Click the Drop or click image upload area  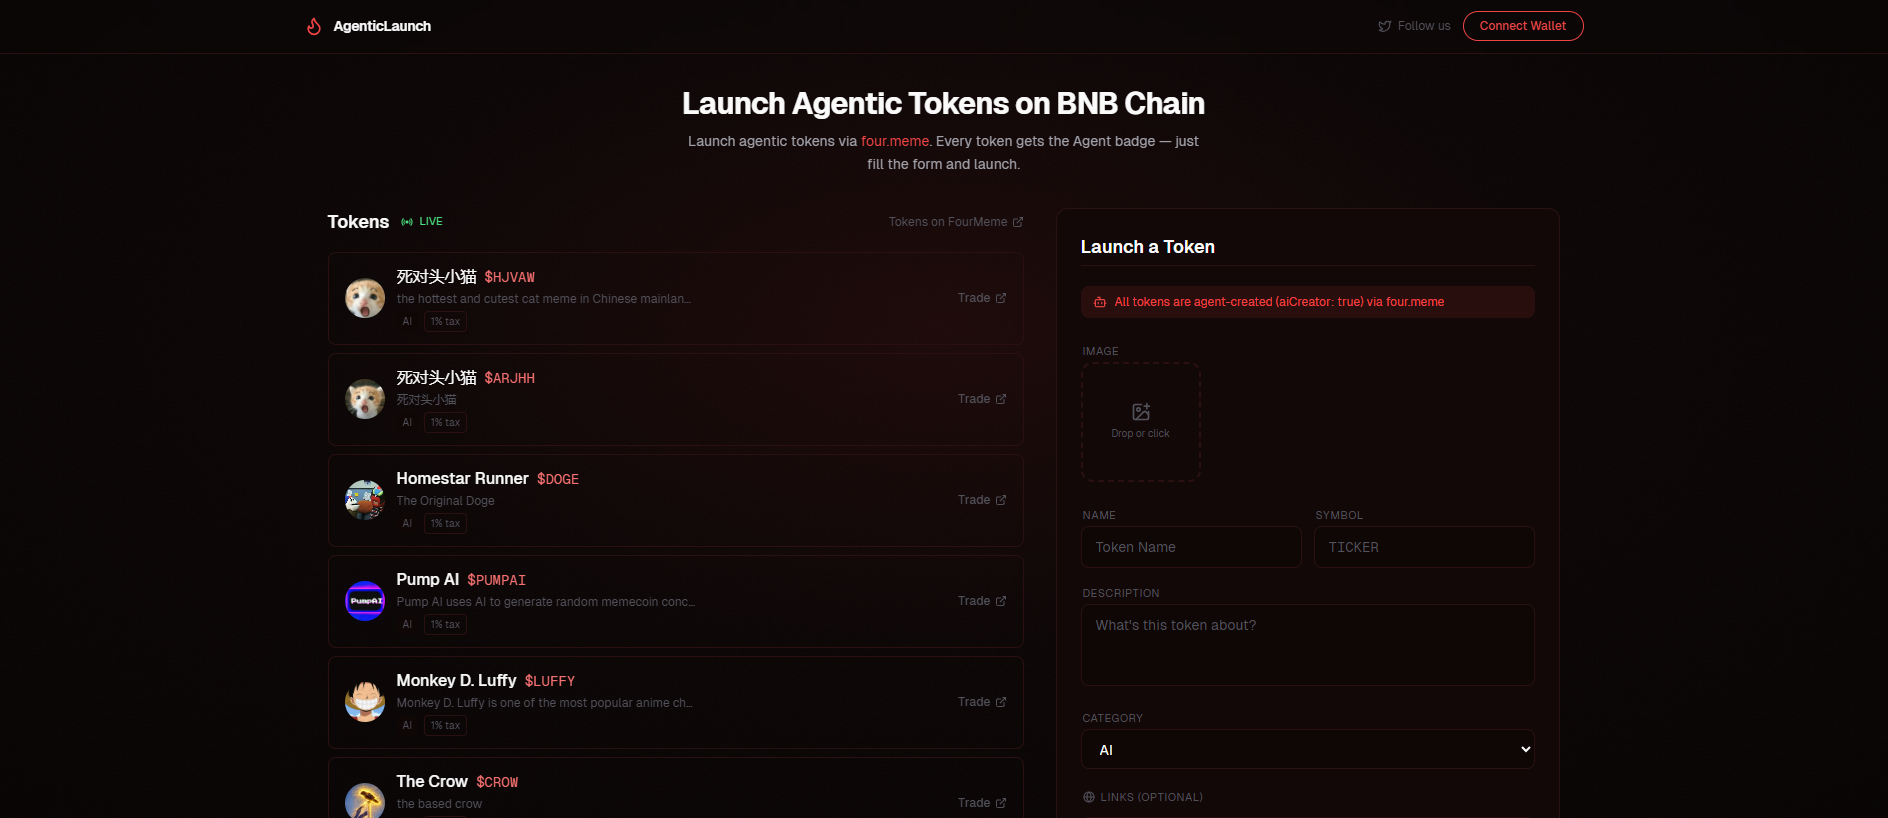click(x=1141, y=422)
